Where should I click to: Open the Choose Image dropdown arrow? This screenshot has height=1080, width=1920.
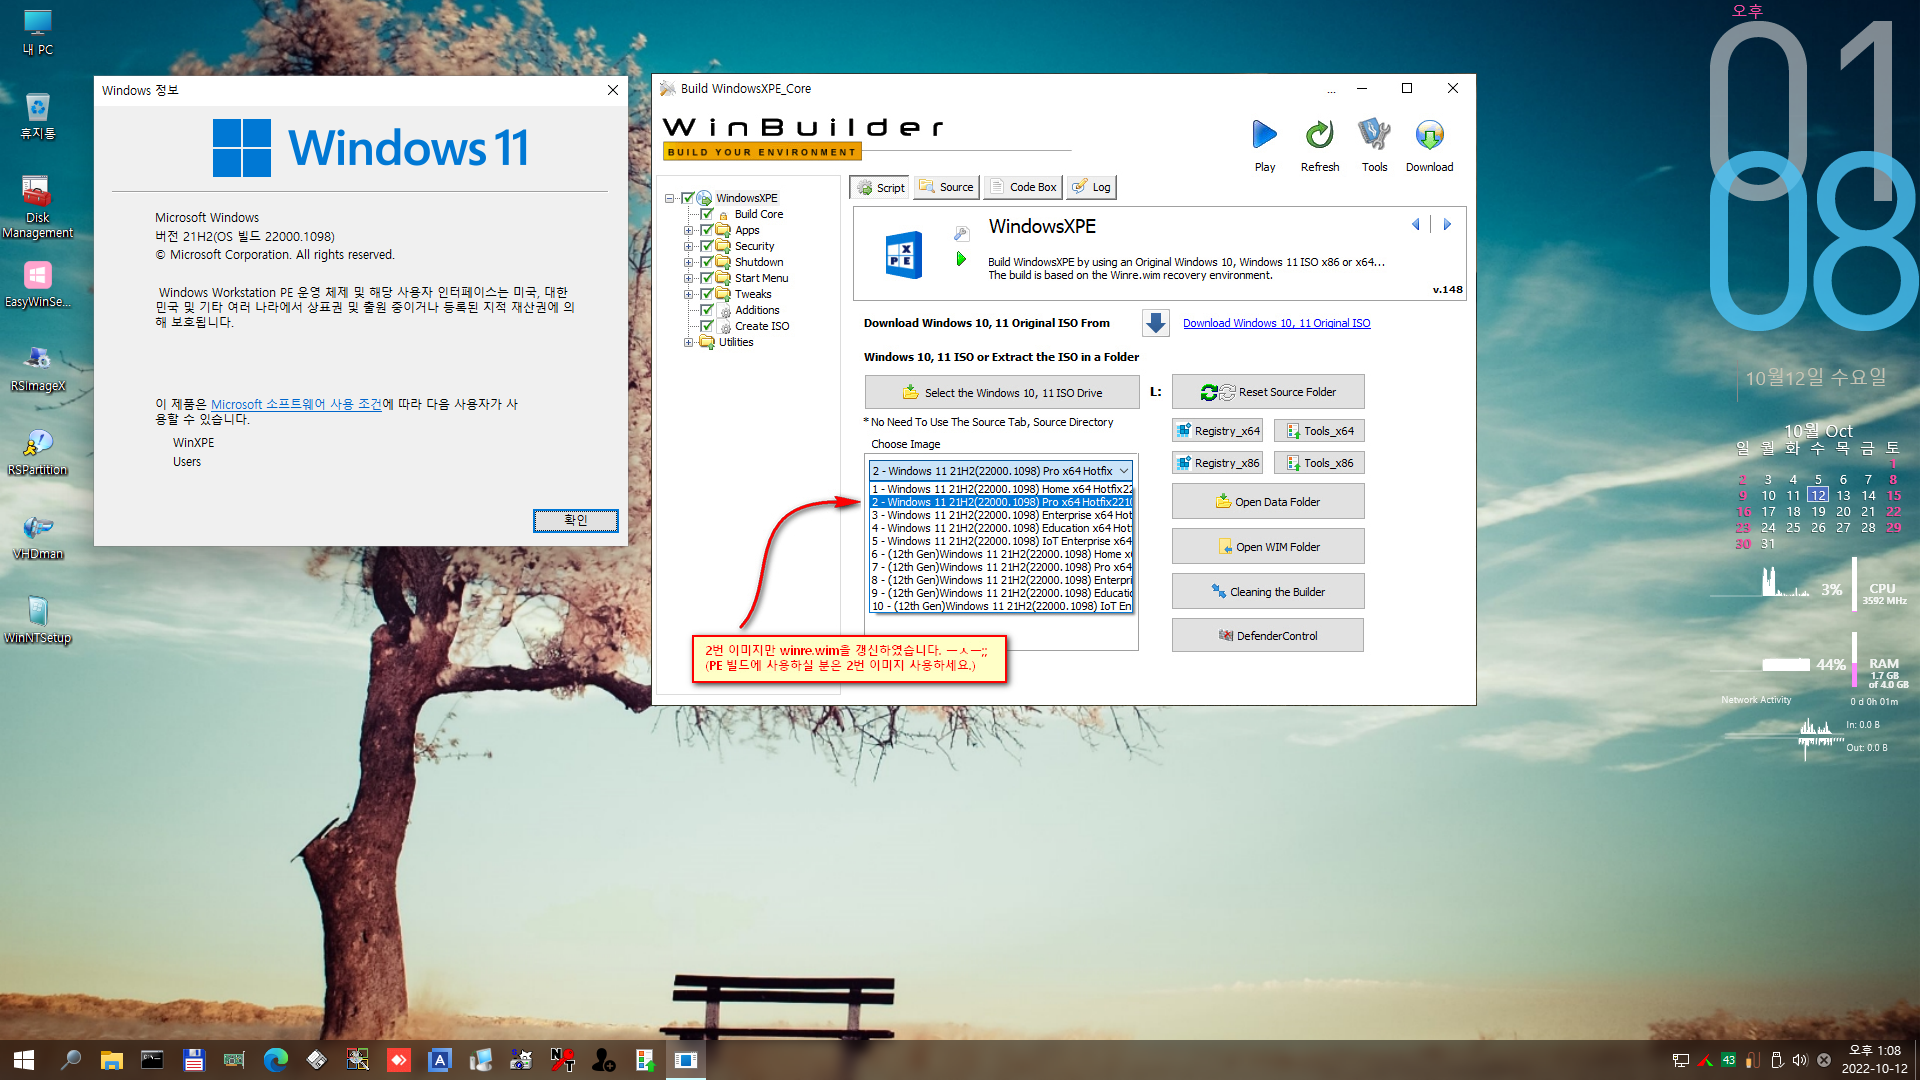tap(1124, 471)
